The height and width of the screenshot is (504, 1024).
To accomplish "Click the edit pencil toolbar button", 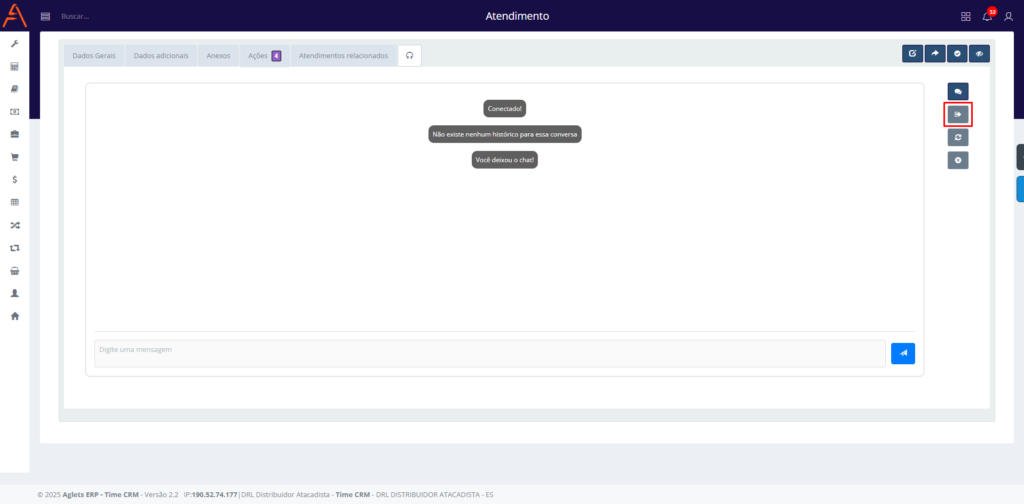I will click(912, 54).
